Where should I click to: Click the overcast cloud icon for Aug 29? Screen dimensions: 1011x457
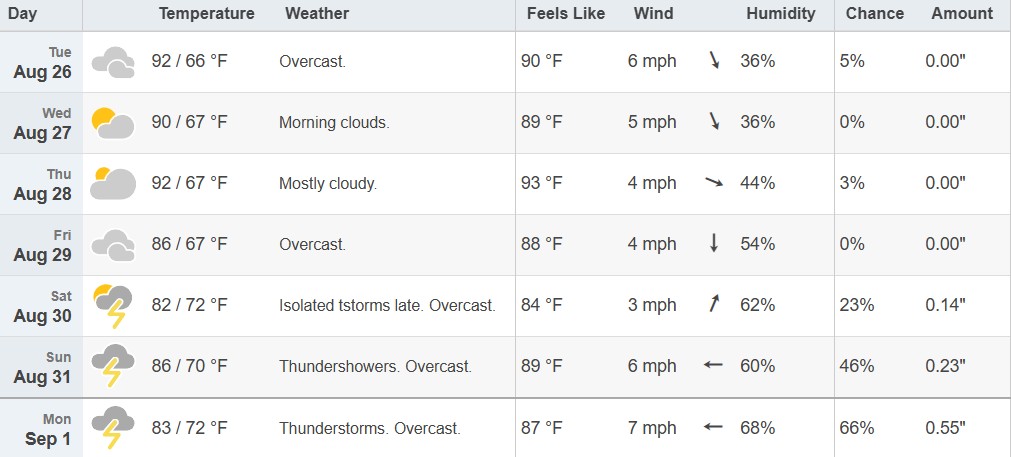113,246
